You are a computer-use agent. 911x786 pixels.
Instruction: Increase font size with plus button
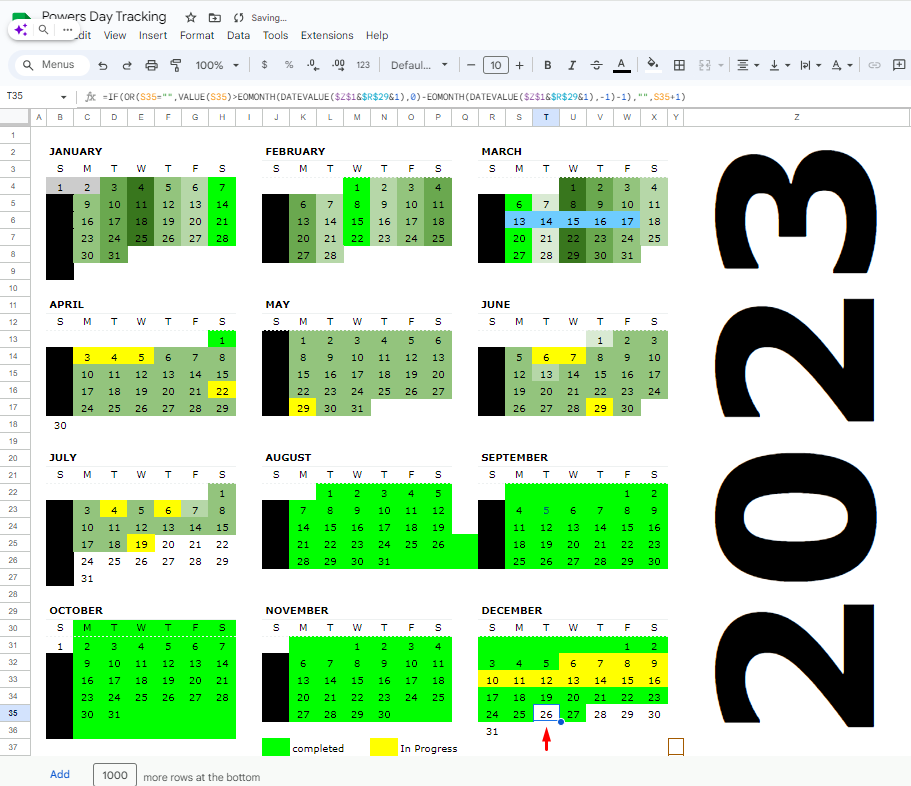pos(520,65)
